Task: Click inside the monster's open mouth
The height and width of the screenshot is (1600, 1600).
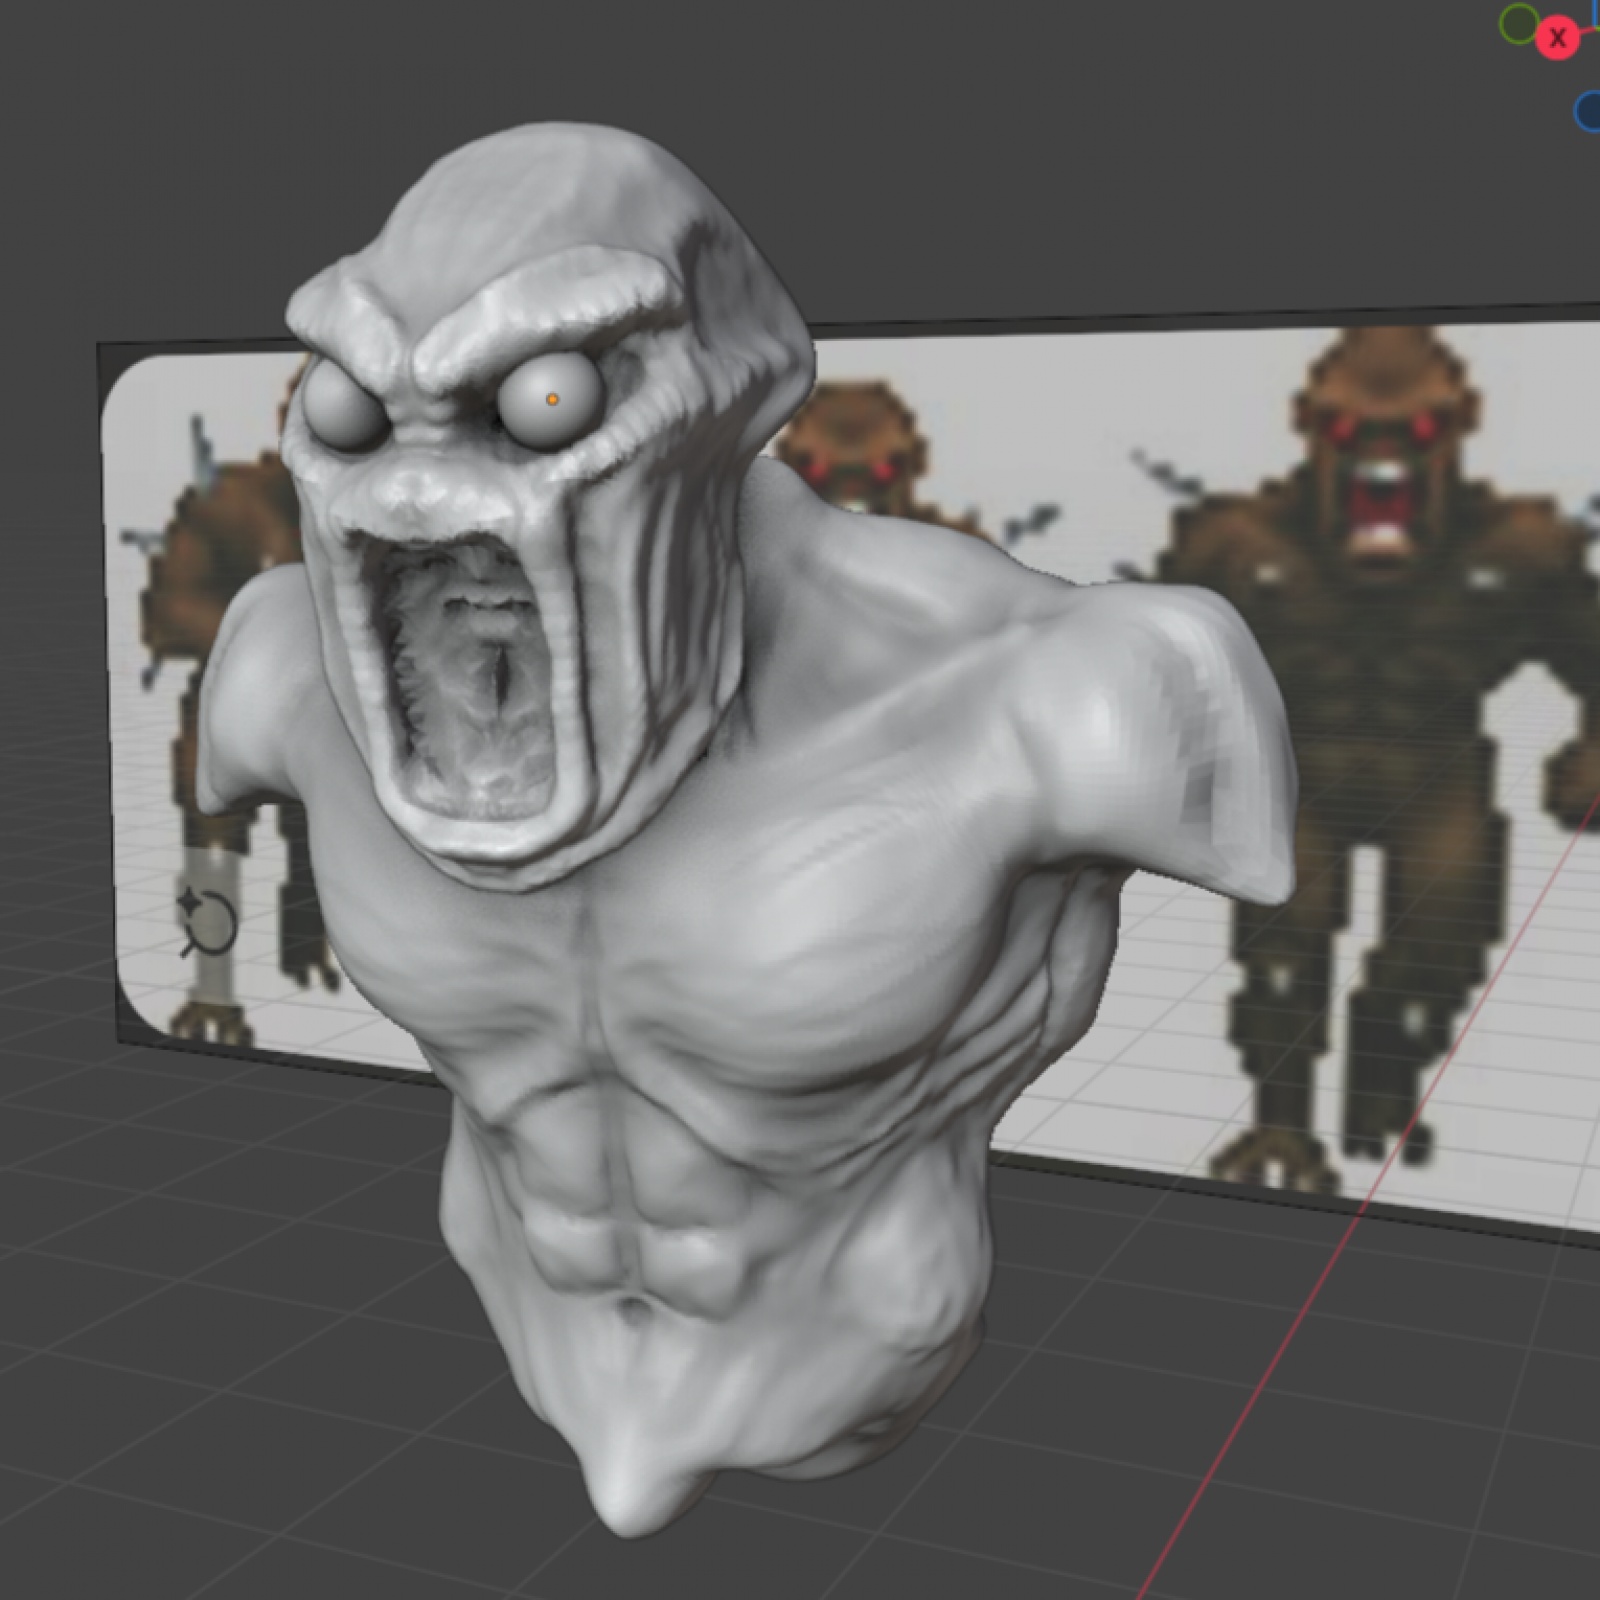Action: (470, 680)
